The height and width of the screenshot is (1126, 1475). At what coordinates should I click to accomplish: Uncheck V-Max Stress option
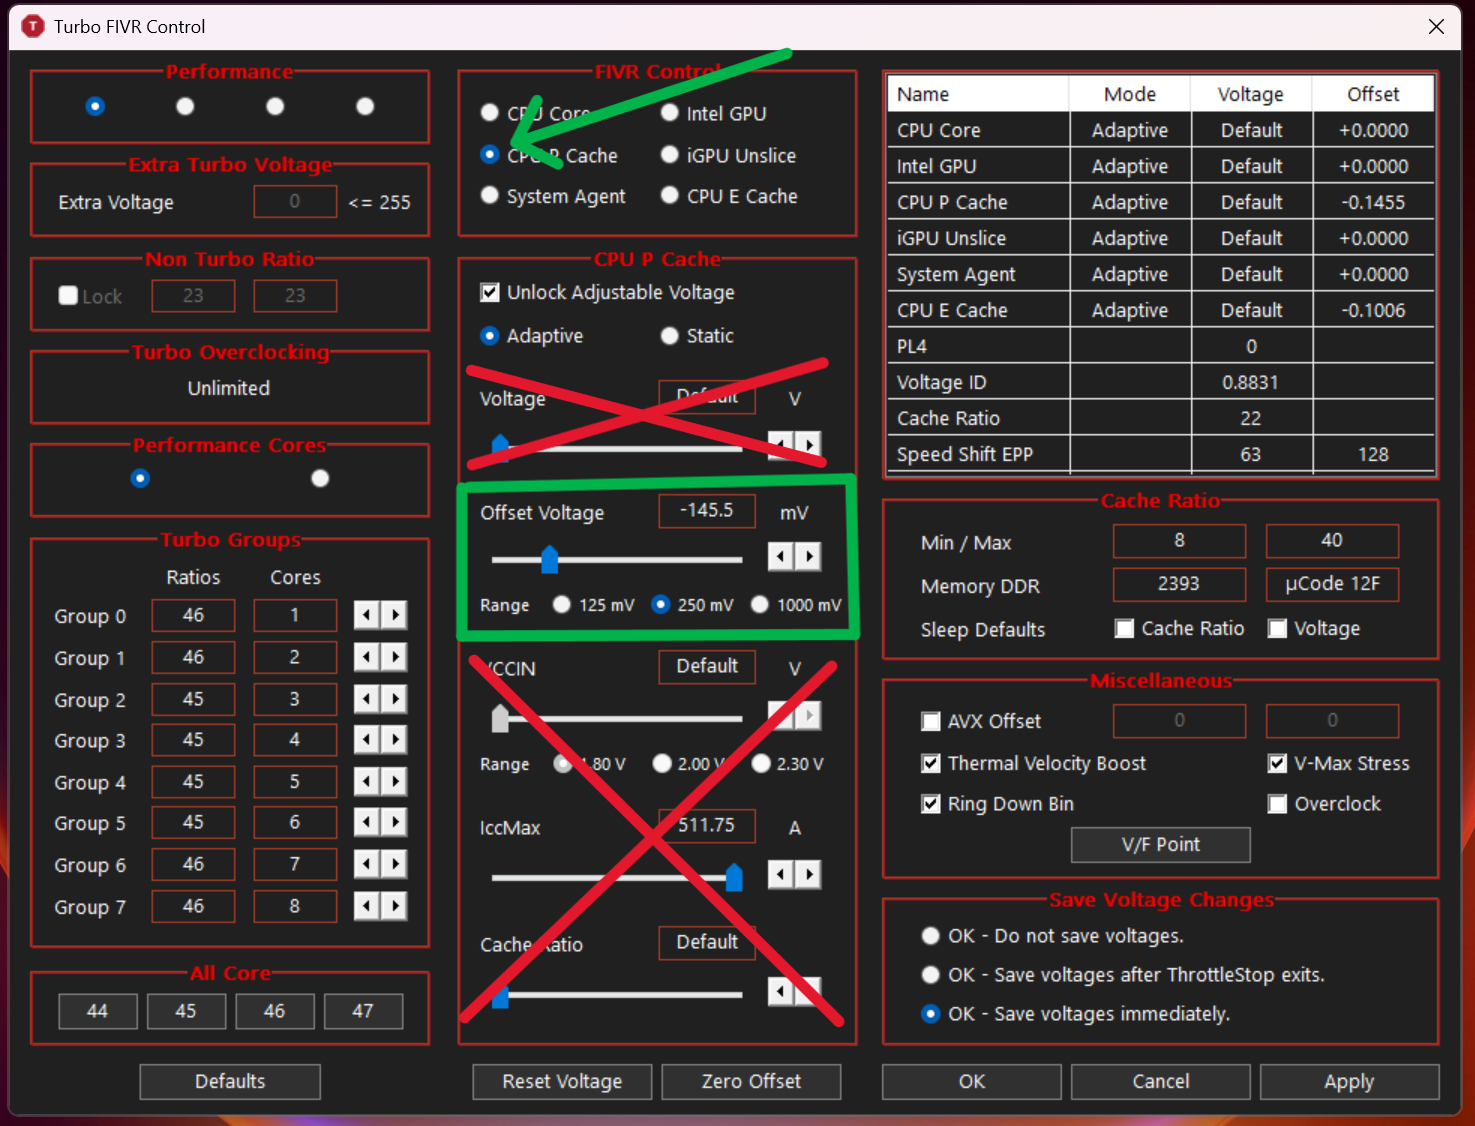1277,763
